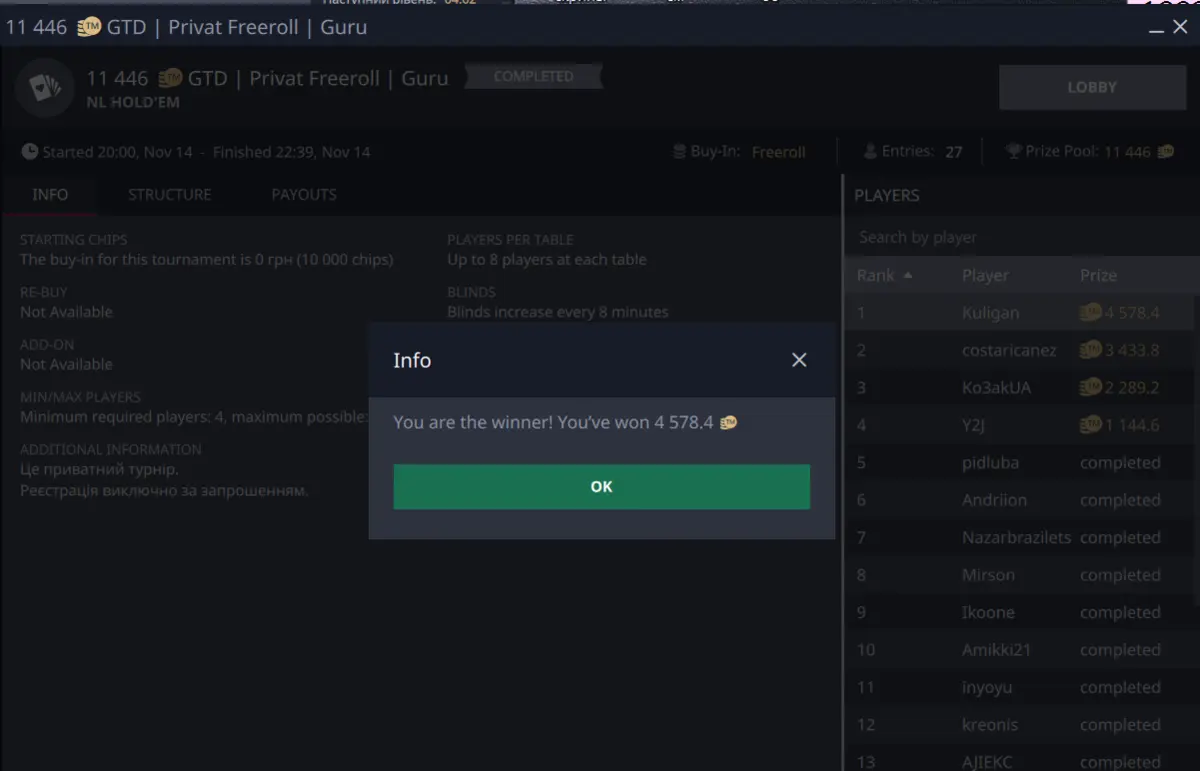Click the Prize Pool trophy icon
This screenshot has height=771, width=1200.
tap(1014, 152)
